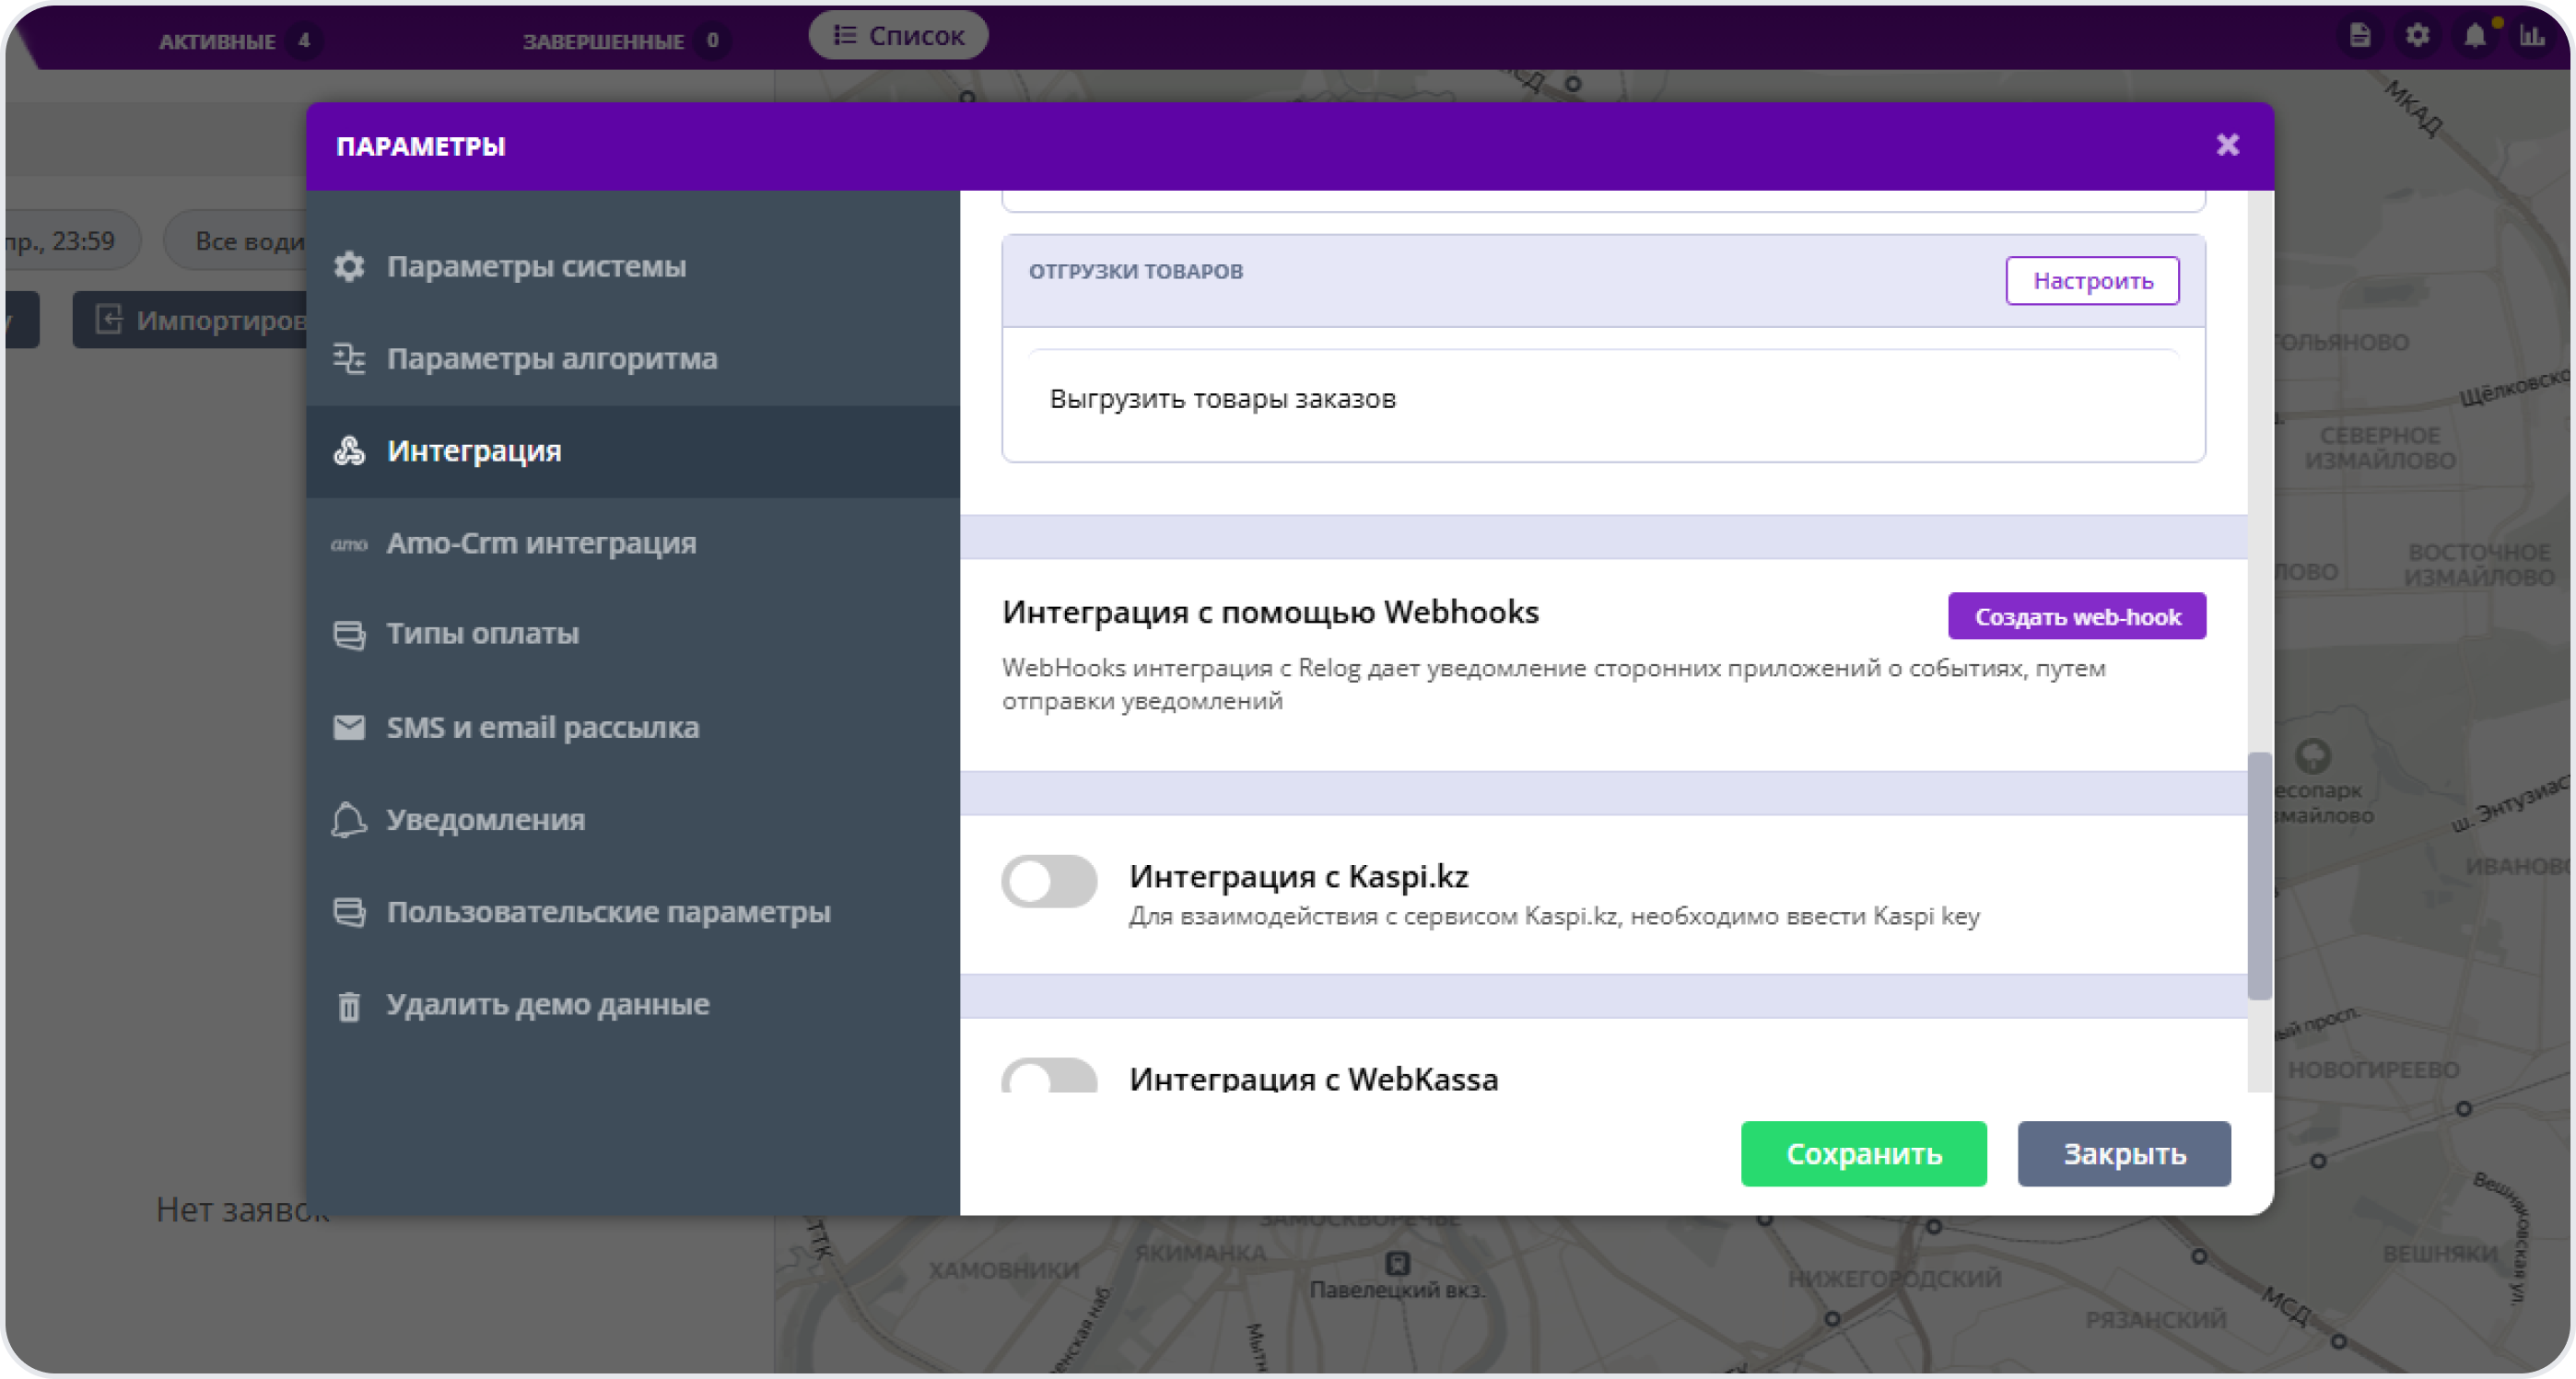Click the green Сохранить button
This screenshot has width=2576, height=1379.
pos(1863,1154)
